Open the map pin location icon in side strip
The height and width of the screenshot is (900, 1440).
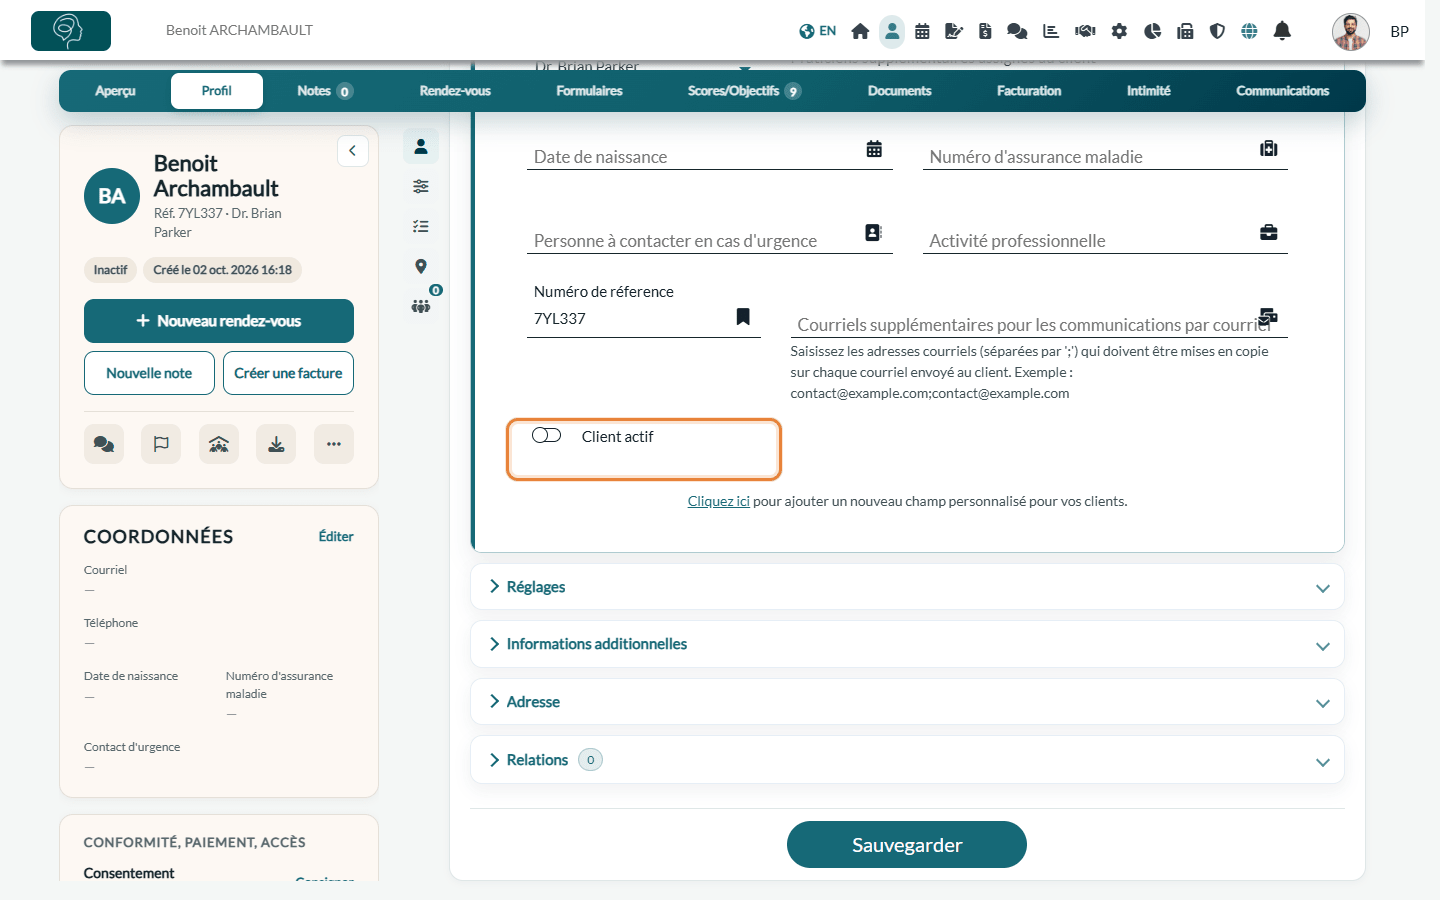[x=421, y=266]
